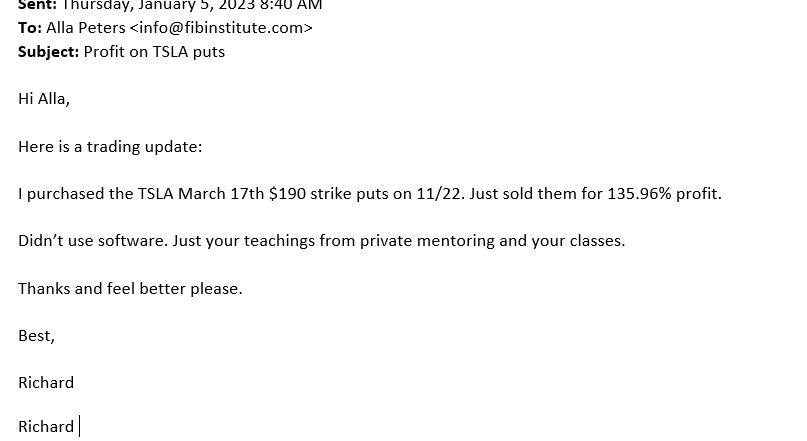This screenshot has width=807, height=441.
Task: Click the sent date 'January 5, 2023'
Action: coord(196,5)
